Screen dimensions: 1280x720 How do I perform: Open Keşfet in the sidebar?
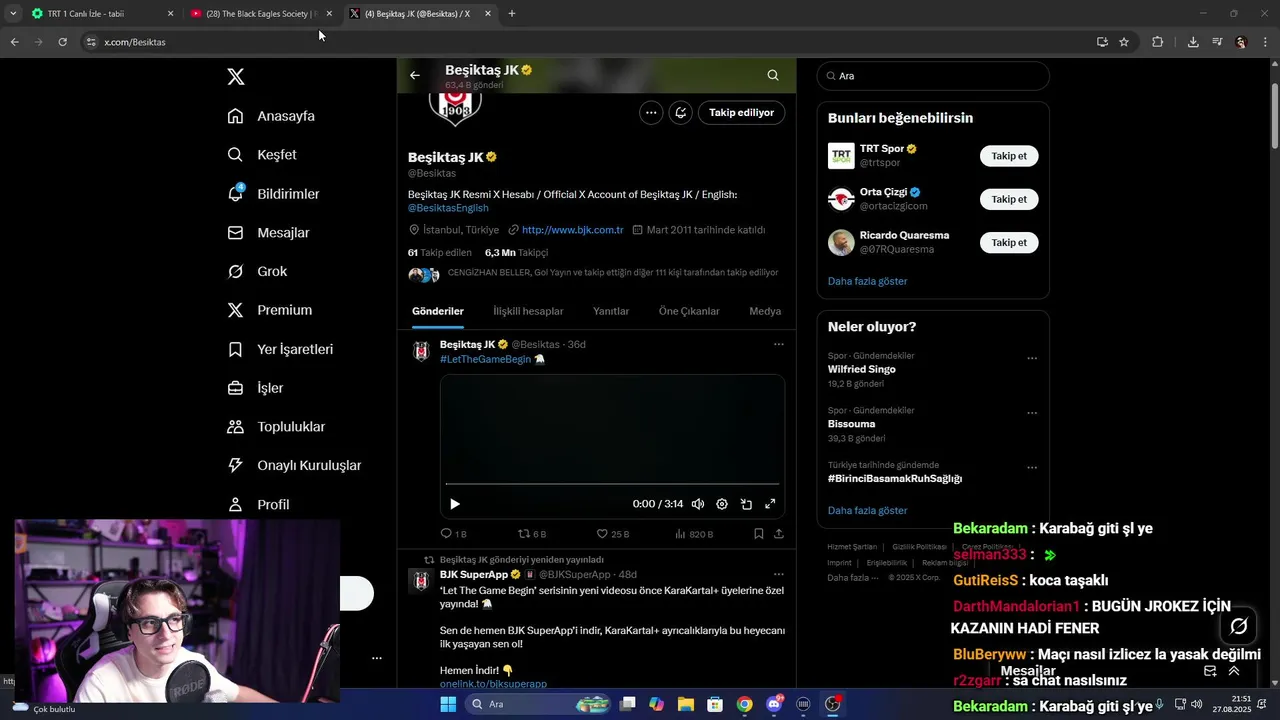[x=262, y=155]
